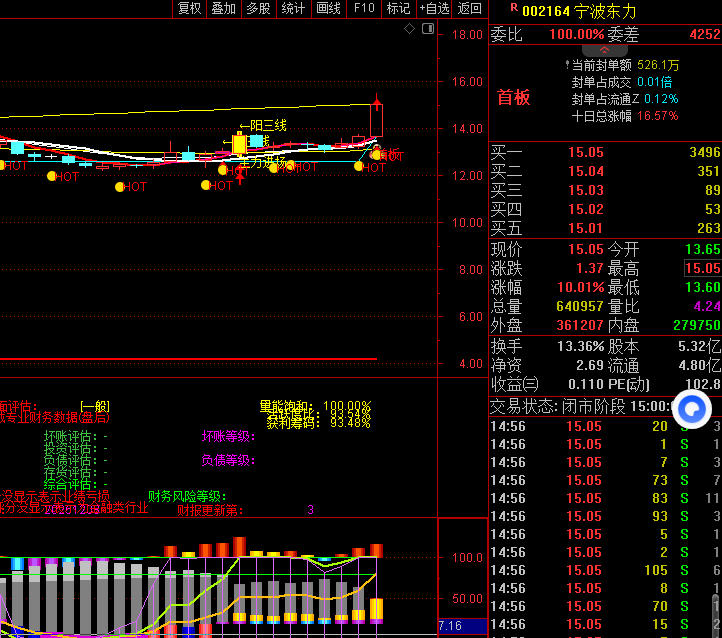Activate the 画线 drawing tool

[x=328, y=9]
